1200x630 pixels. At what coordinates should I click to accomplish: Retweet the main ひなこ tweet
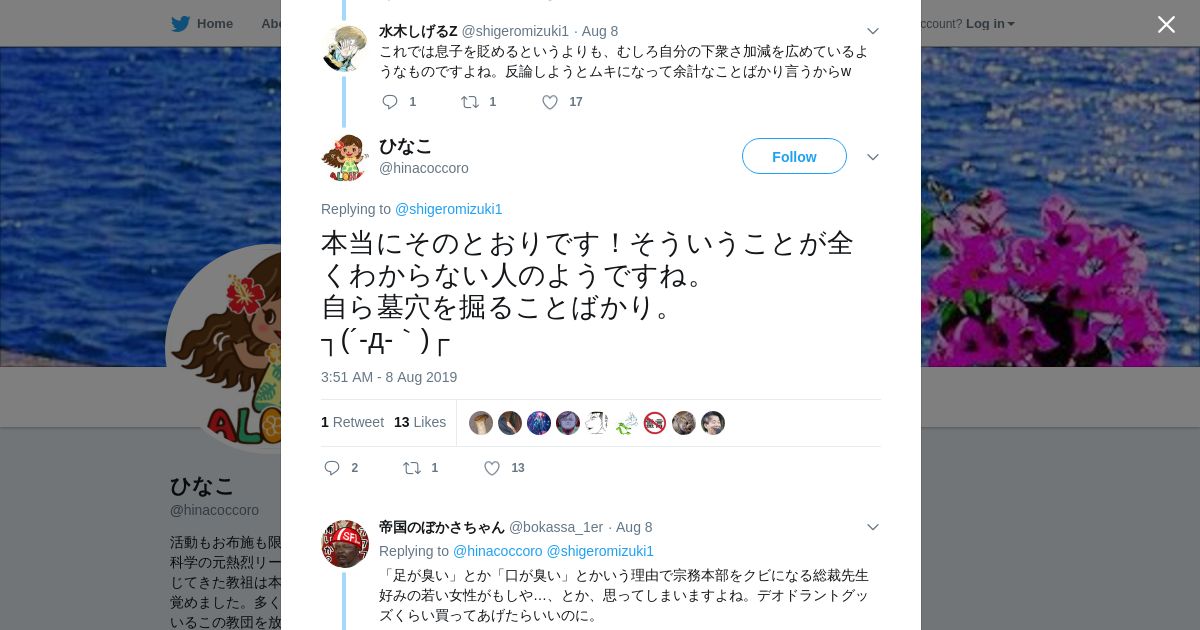[x=411, y=468]
